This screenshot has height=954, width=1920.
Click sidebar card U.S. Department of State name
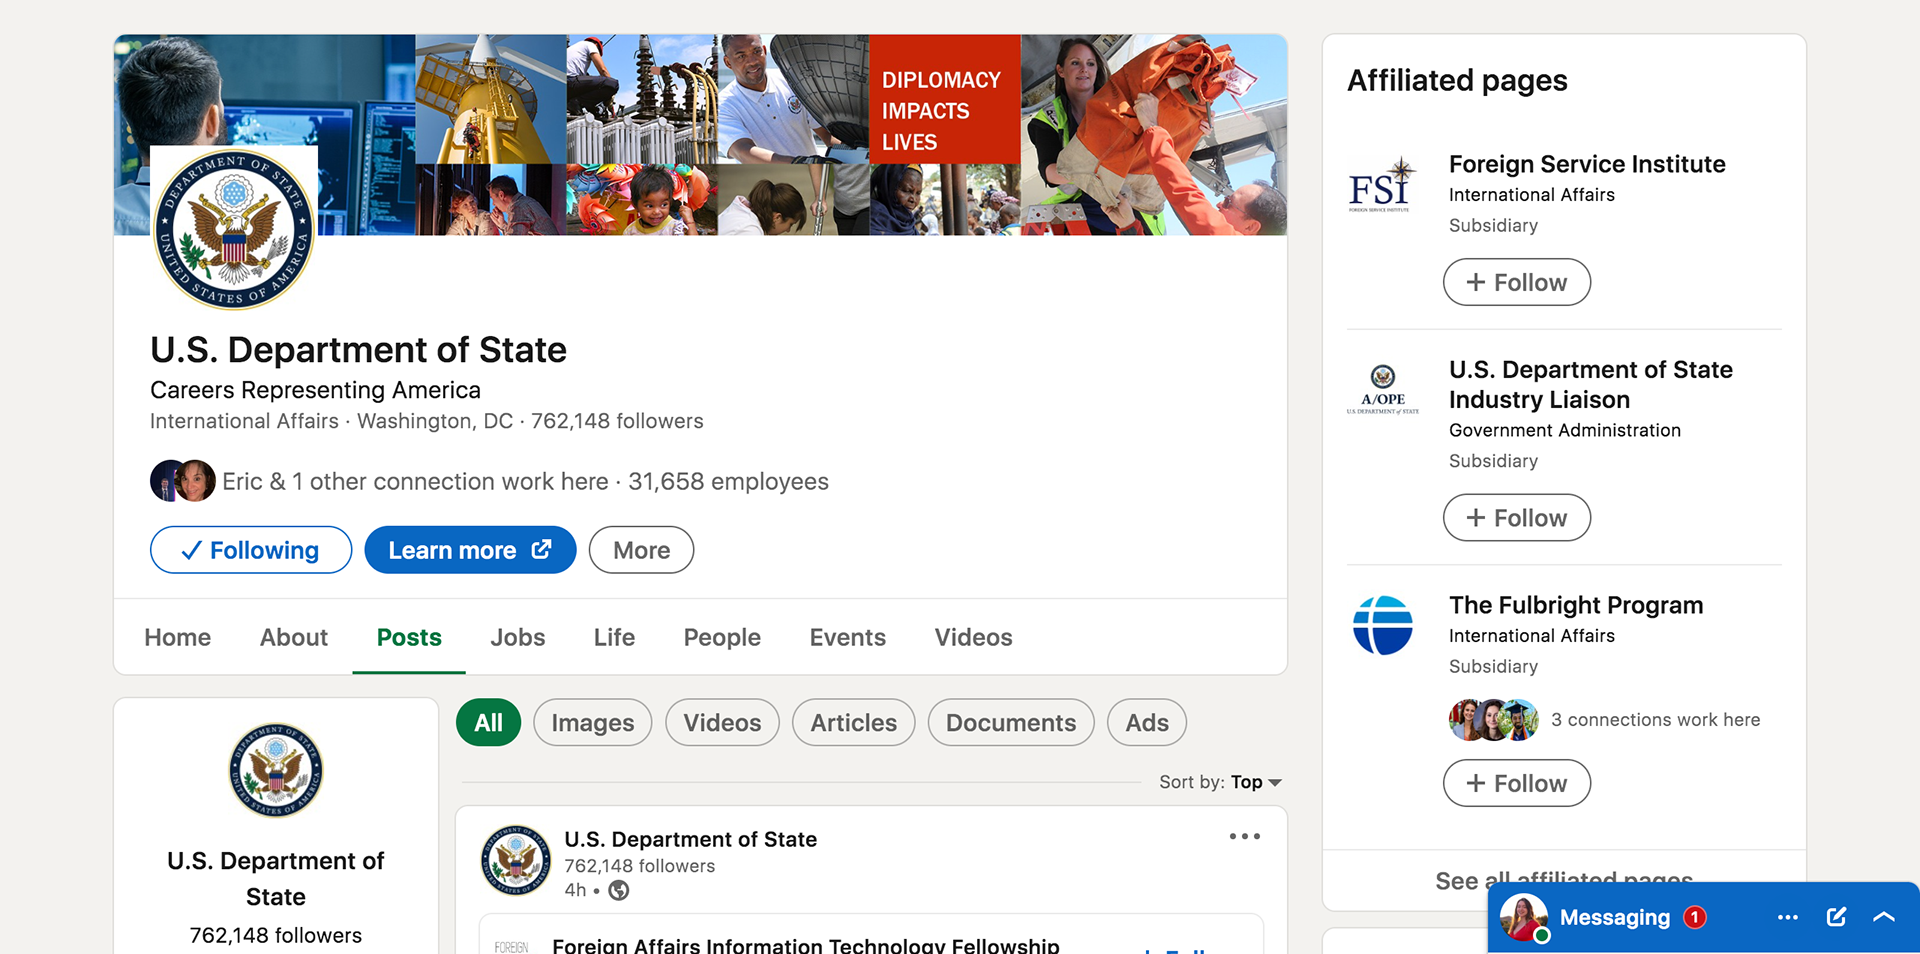point(276,879)
